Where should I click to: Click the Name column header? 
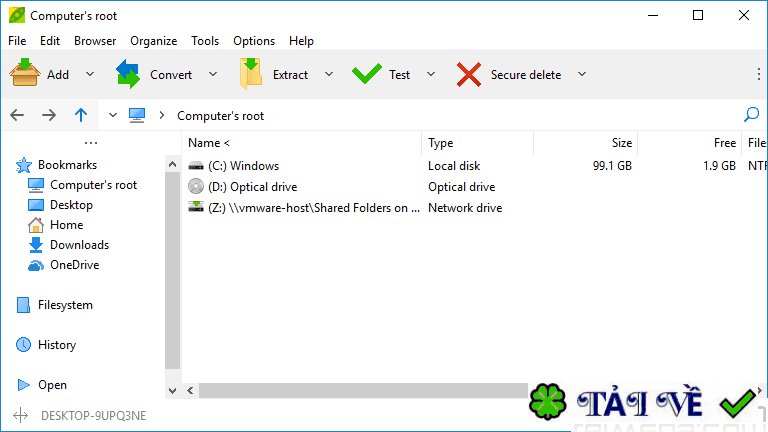pos(209,143)
